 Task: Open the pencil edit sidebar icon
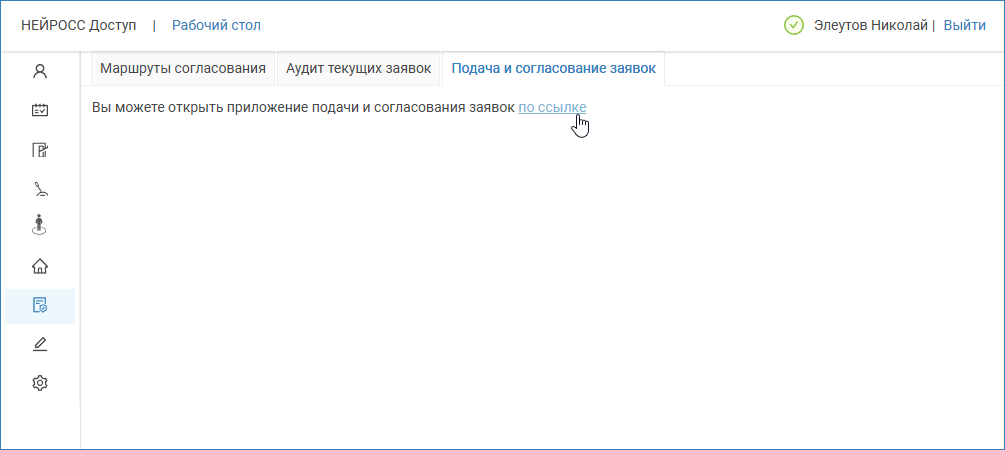coord(40,344)
